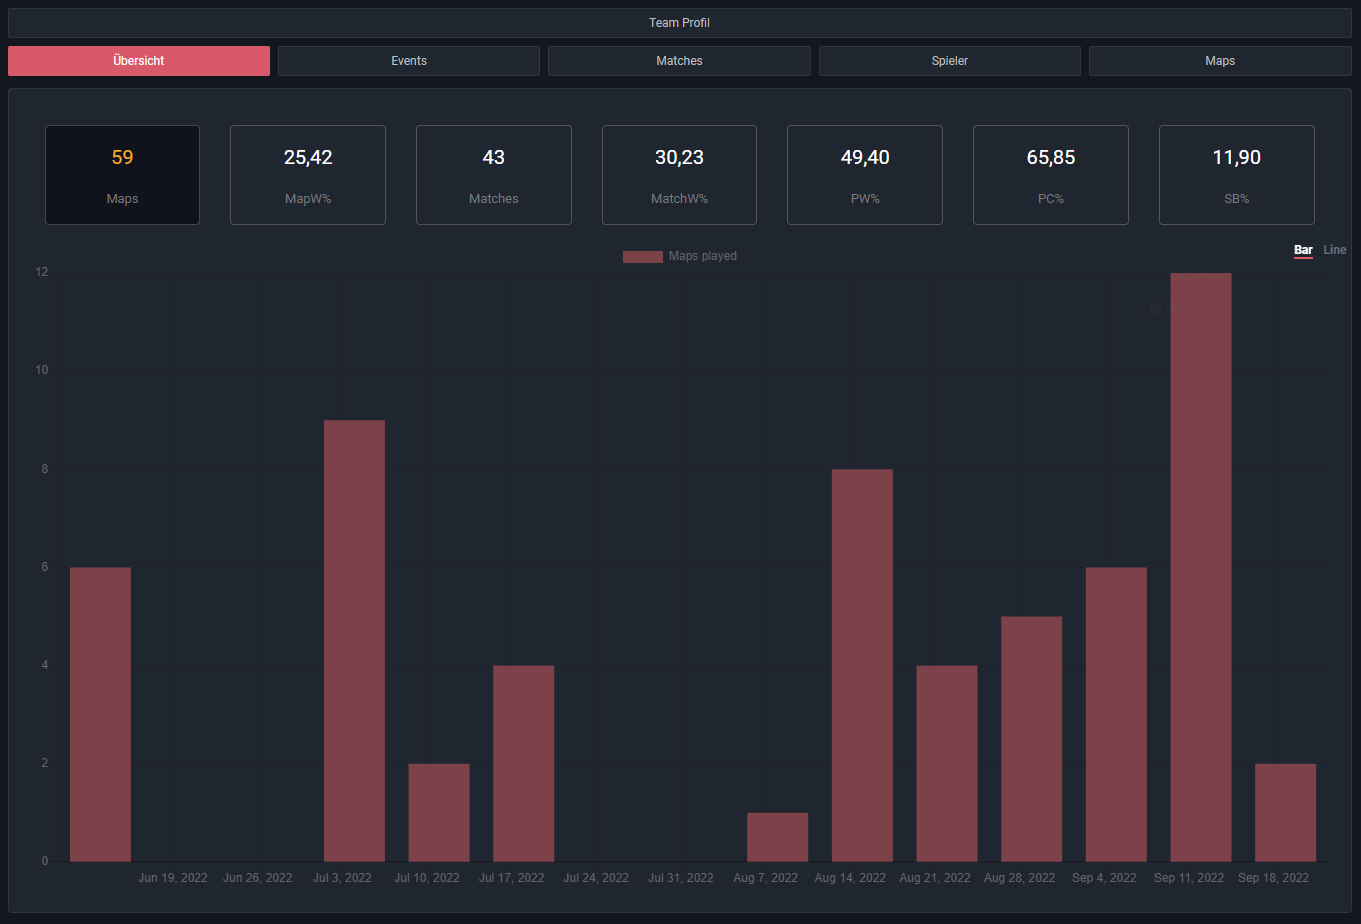Click the Sep 18, 2022 bar
The height and width of the screenshot is (924, 1361).
1286,813
